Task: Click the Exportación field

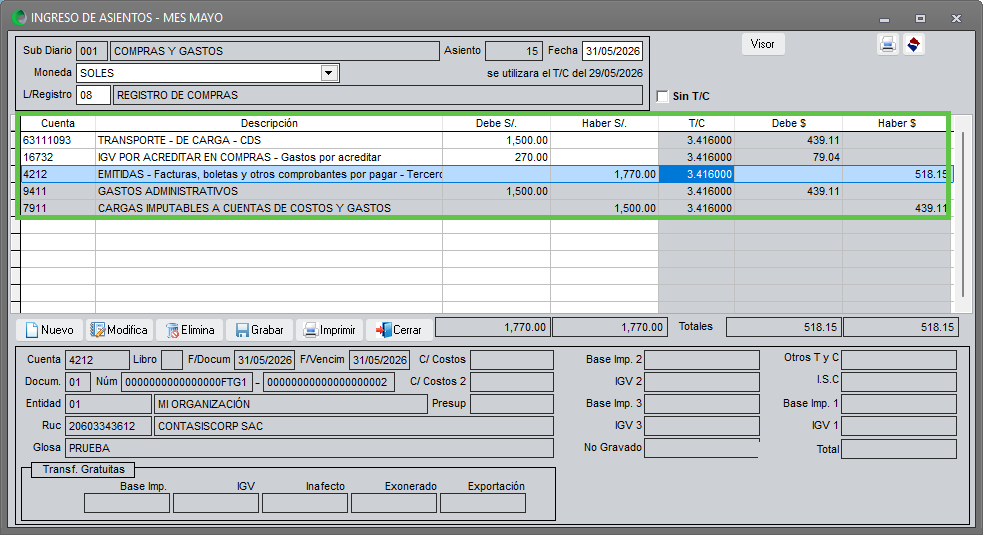Action: pos(483,503)
